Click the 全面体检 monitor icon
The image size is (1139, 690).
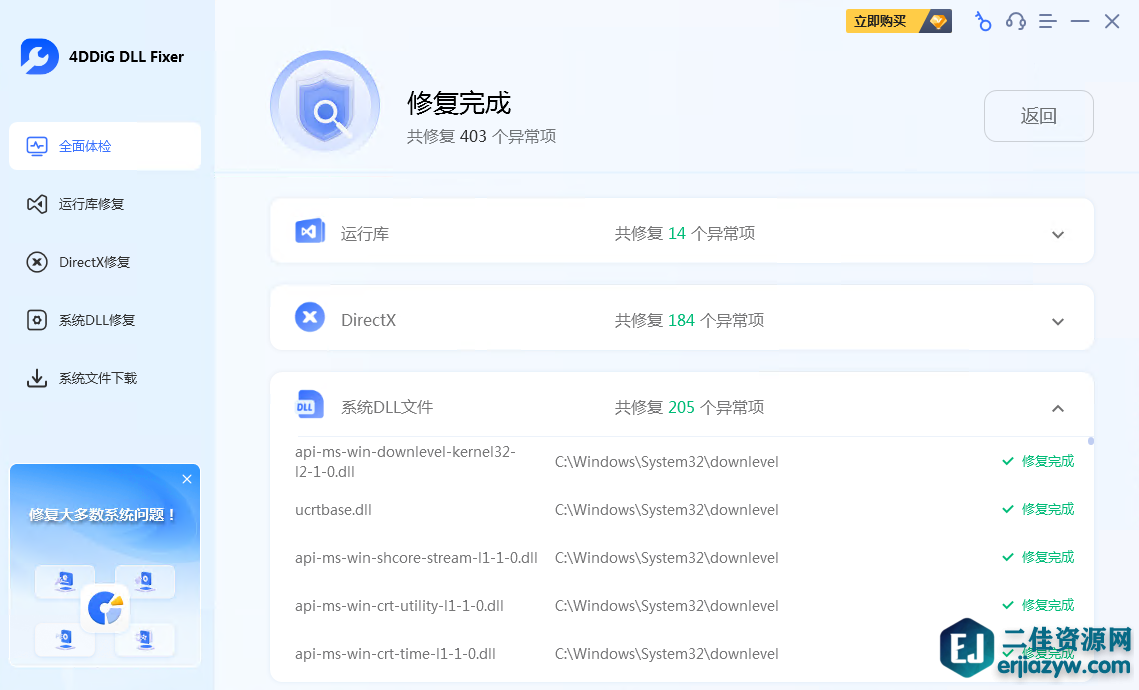37,146
